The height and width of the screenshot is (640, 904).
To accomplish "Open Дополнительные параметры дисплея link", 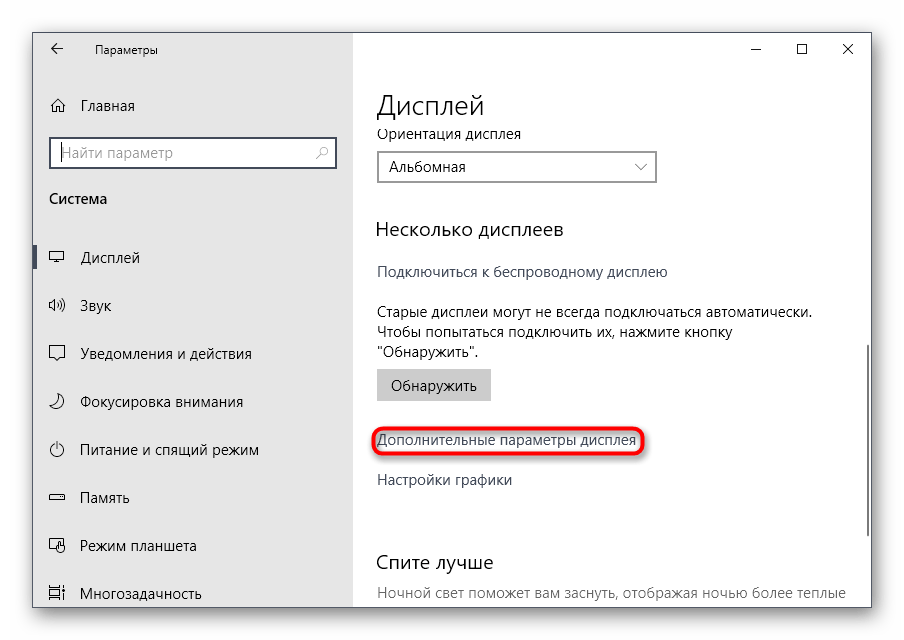I will pos(506,440).
